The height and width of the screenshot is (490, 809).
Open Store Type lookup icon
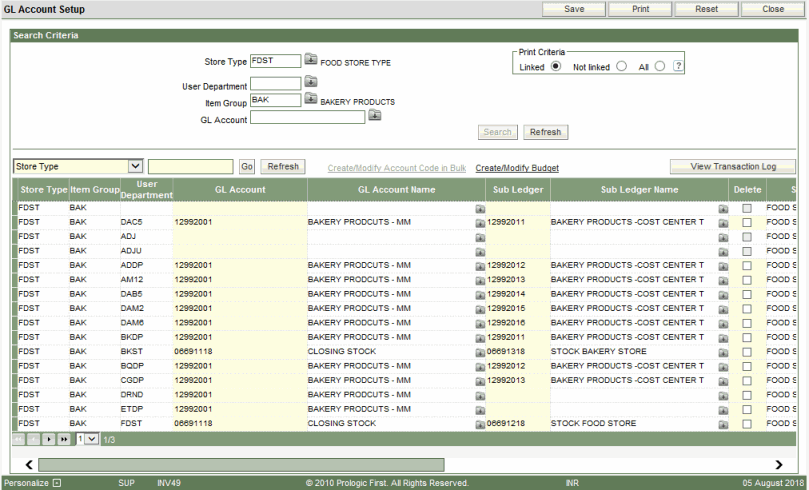[311, 59]
